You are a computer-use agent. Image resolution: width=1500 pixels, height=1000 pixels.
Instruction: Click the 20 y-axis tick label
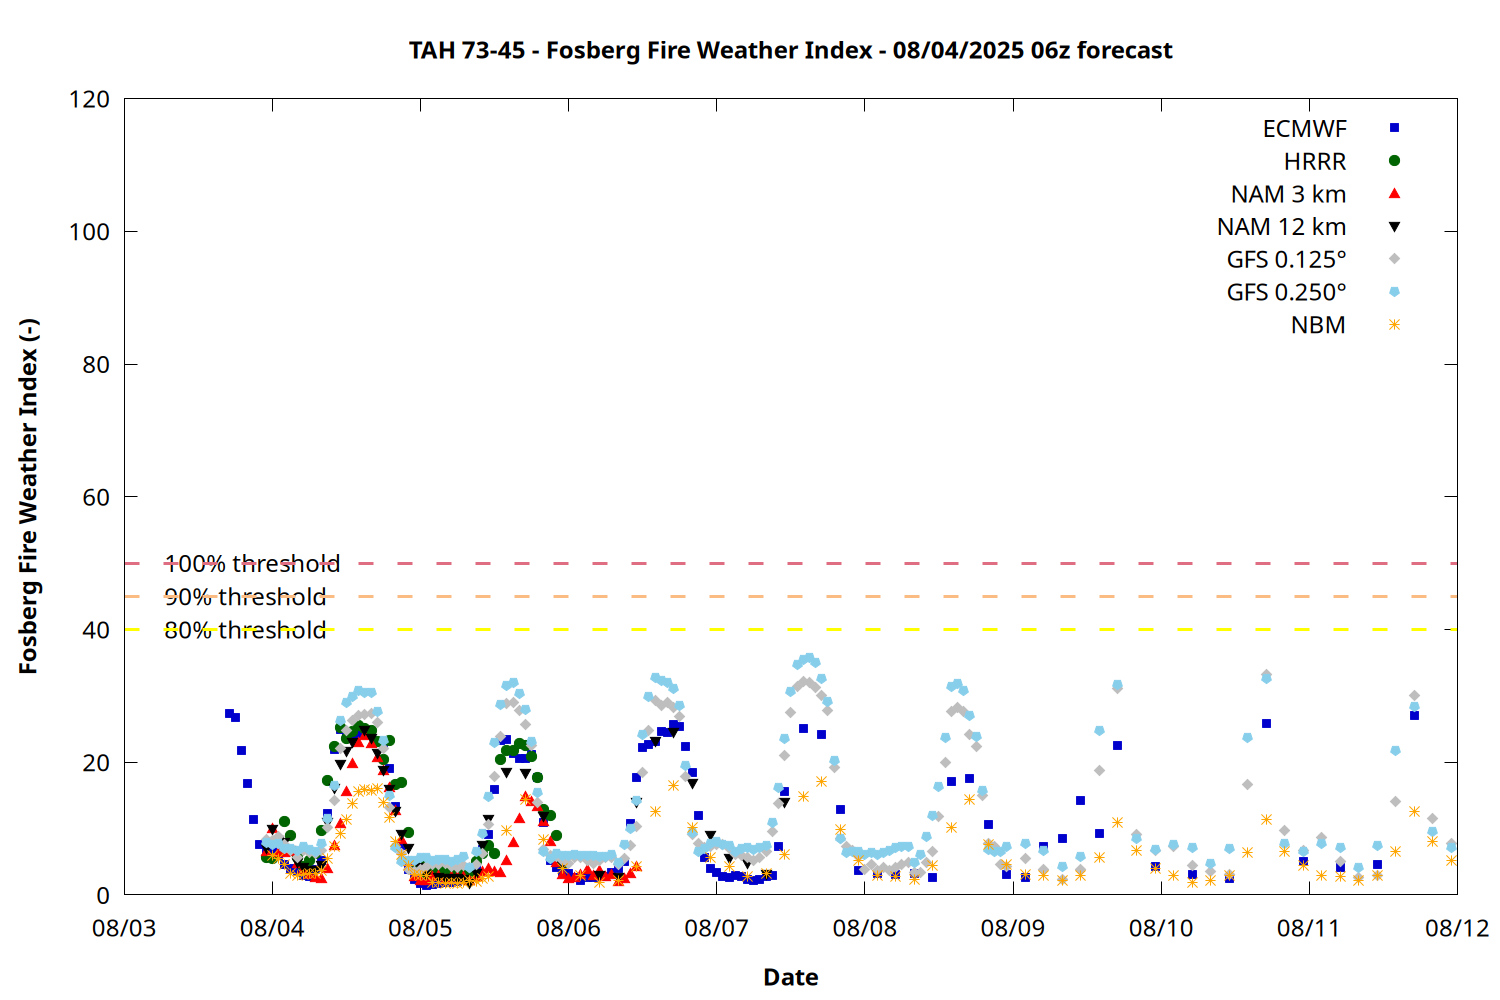(x=96, y=763)
